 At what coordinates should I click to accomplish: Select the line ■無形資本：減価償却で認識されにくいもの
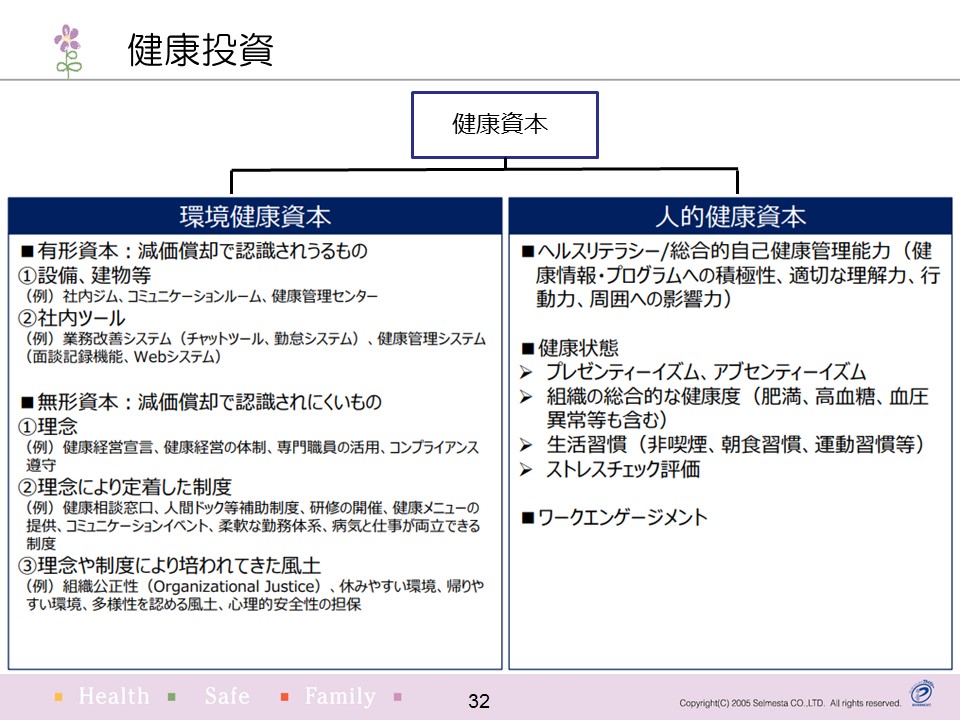coord(201,402)
